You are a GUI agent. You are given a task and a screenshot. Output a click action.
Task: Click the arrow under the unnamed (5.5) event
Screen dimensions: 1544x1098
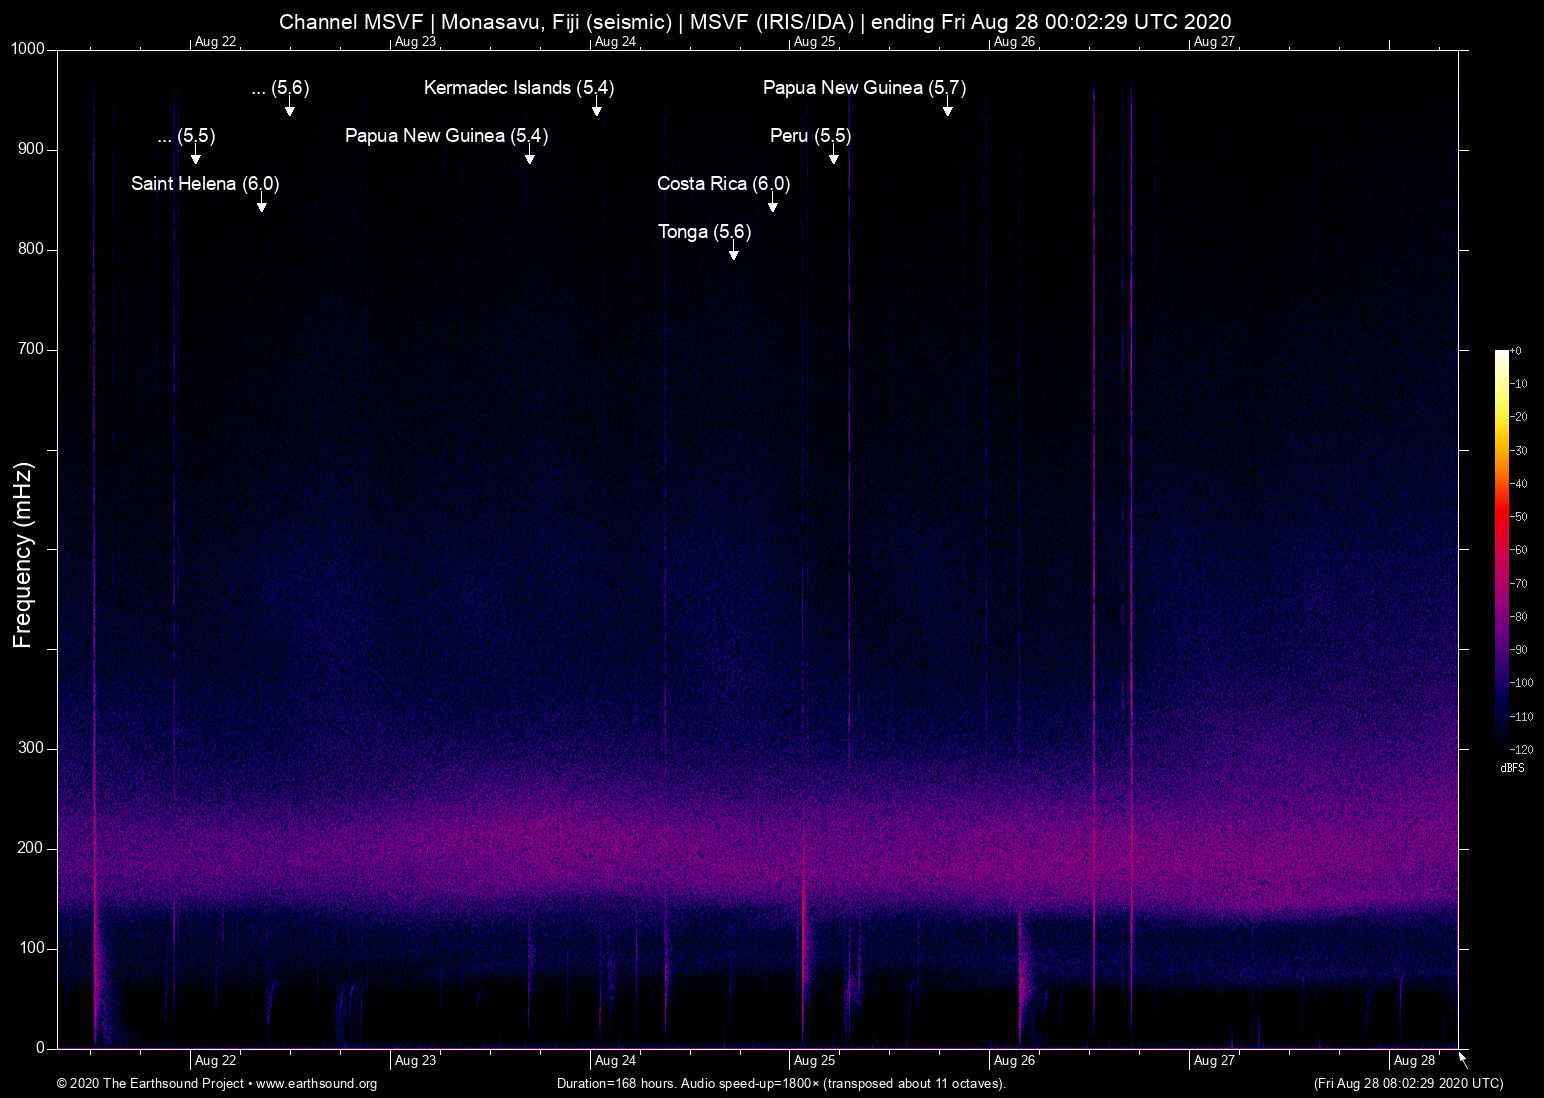tap(196, 157)
